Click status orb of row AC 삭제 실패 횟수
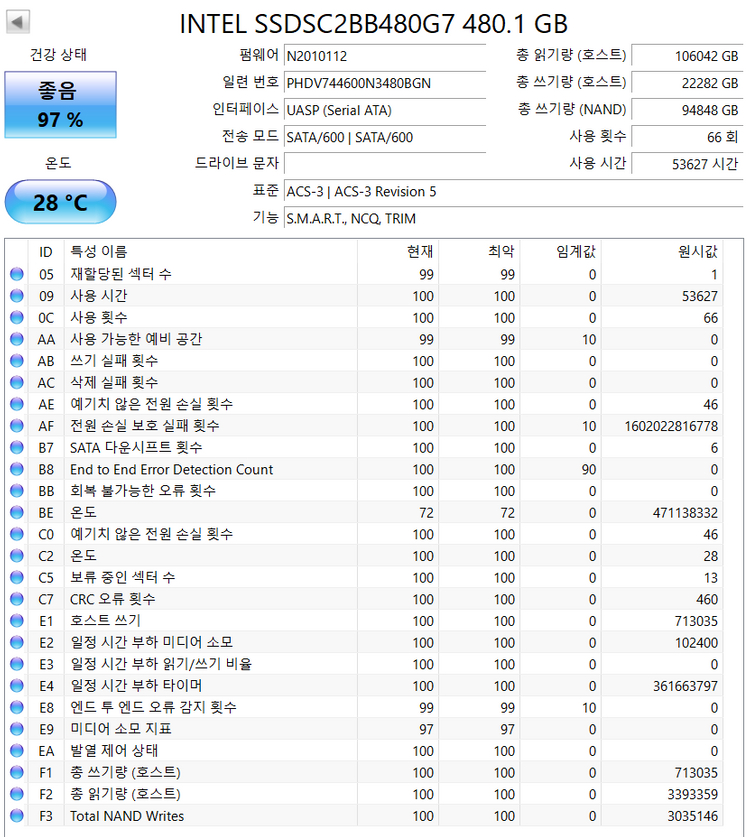Viewport: 750px width, 837px height. coord(17,382)
